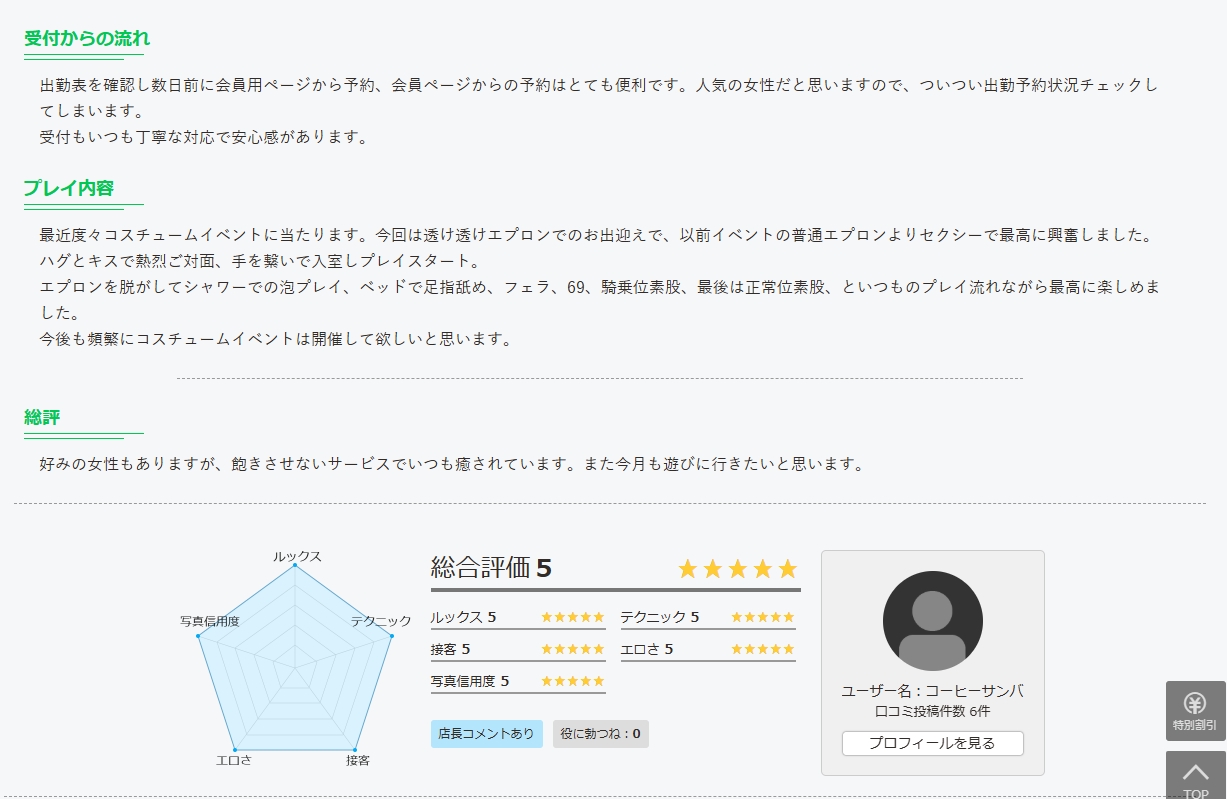Click username コーヒーサンバ
1227x799 pixels.
coord(974,691)
